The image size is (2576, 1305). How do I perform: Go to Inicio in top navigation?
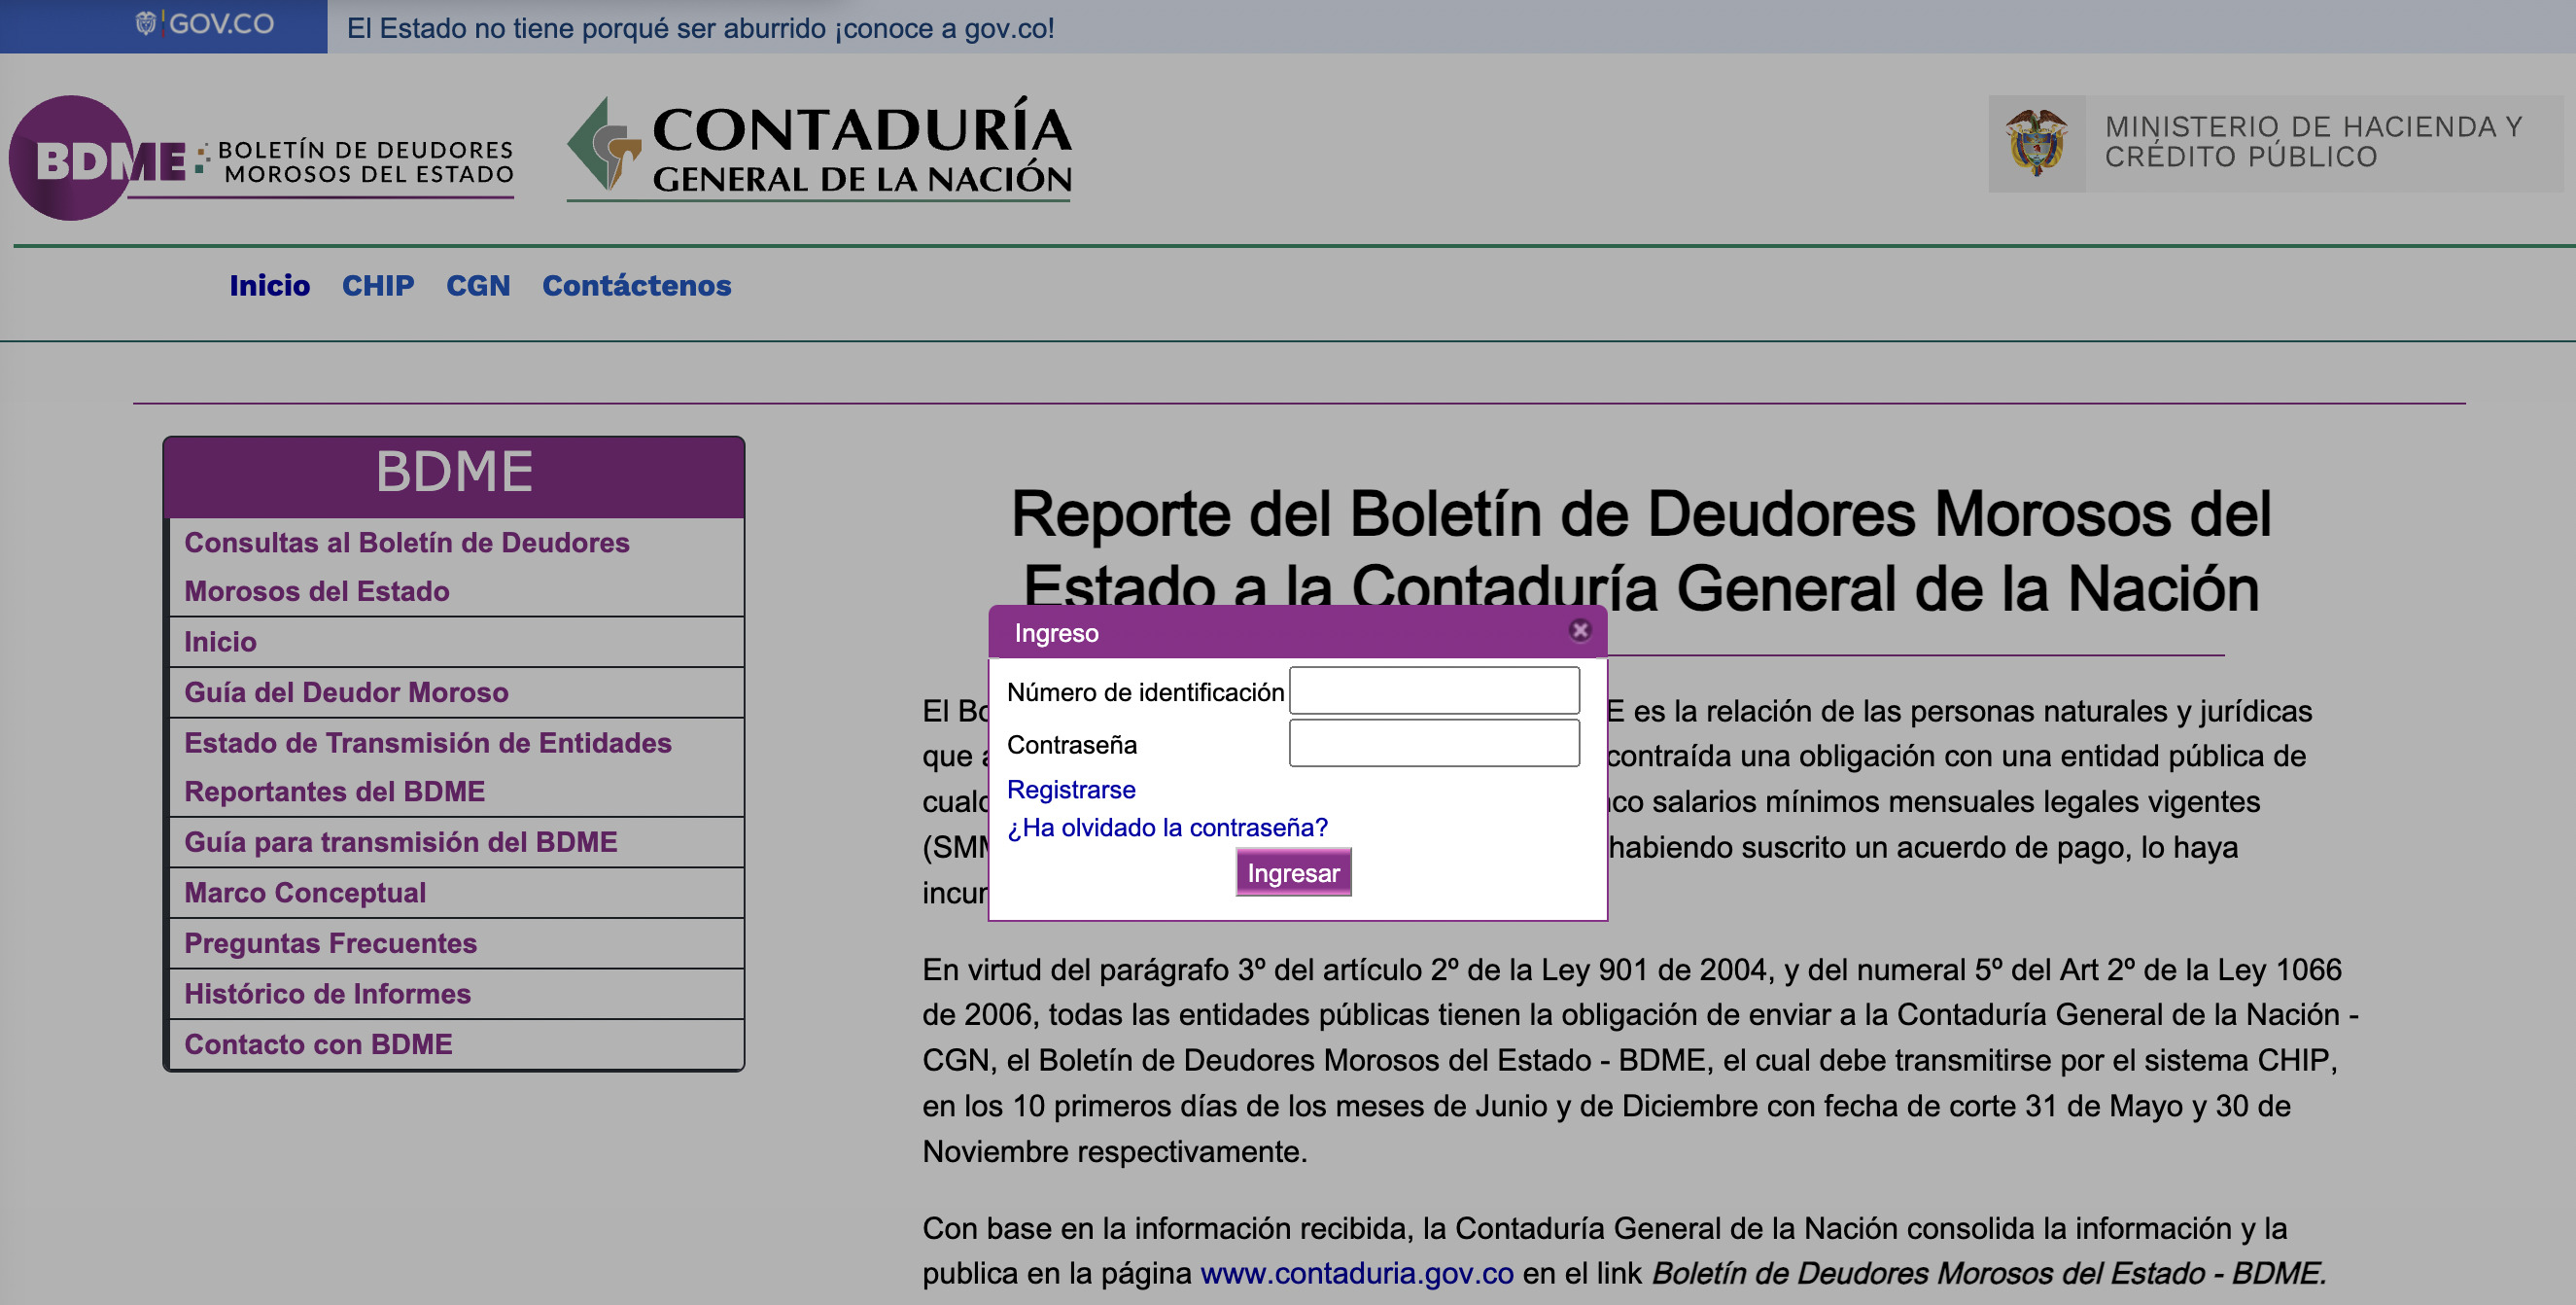(x=269, y=286)
